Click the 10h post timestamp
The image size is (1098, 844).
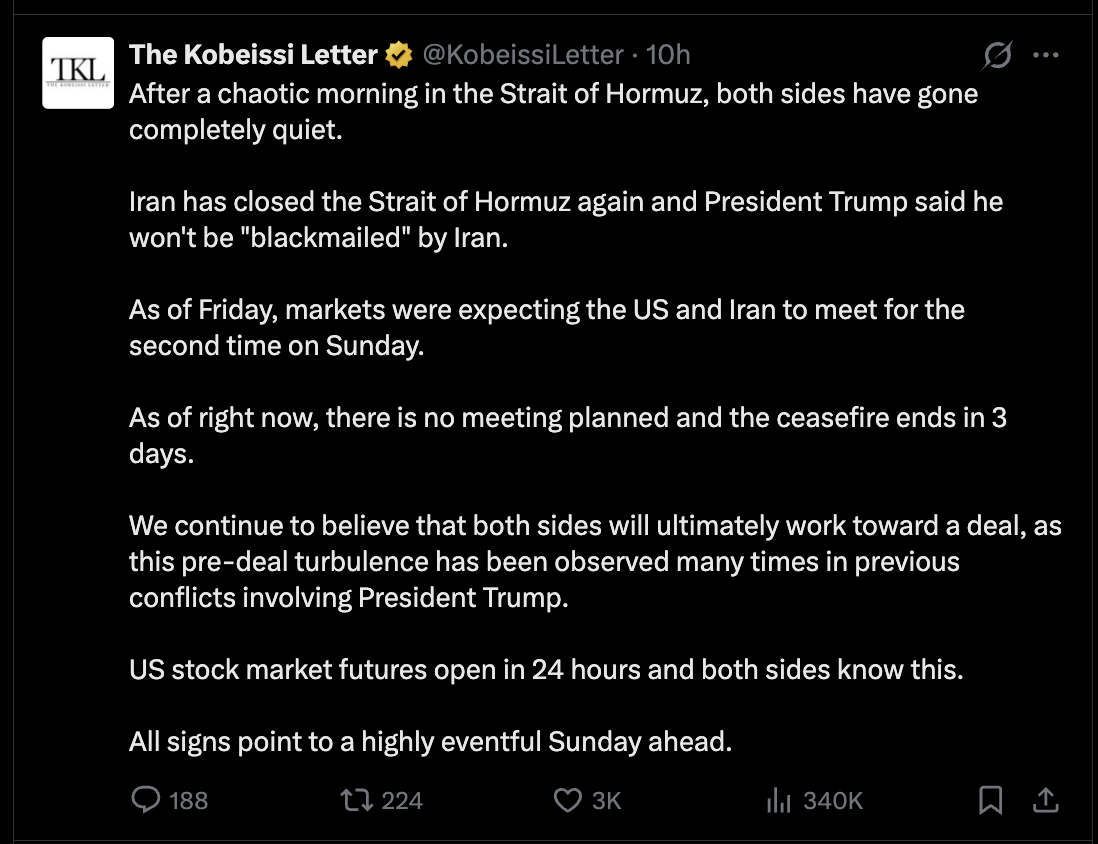pos(669,55)
